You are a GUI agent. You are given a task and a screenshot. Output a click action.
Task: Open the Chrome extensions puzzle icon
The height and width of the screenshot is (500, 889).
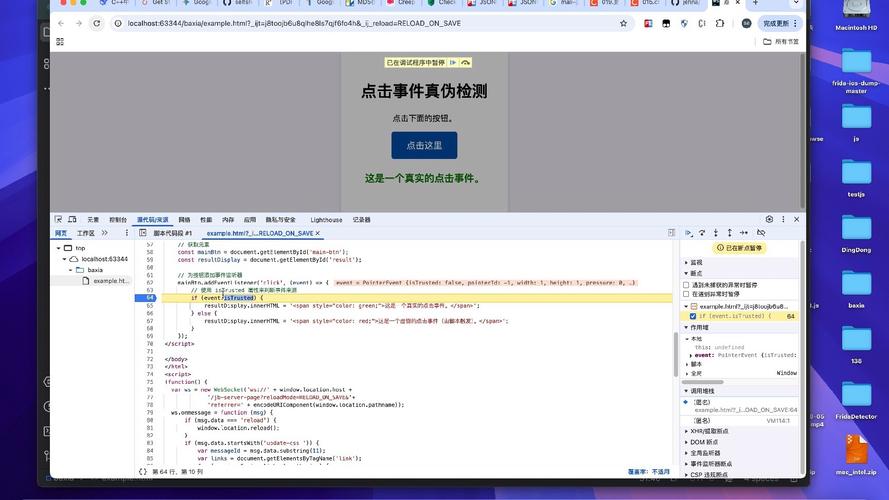720,23
